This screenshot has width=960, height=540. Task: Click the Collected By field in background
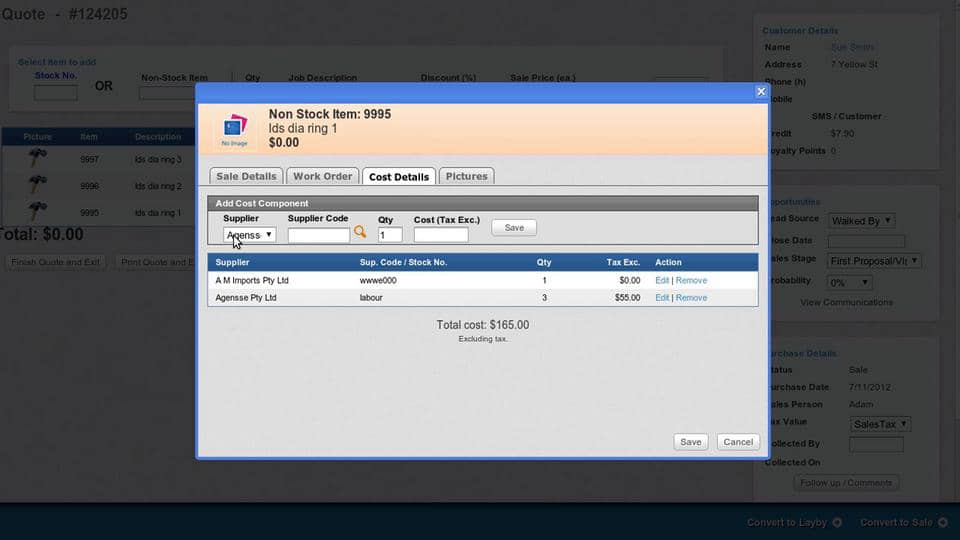(876, 444)
